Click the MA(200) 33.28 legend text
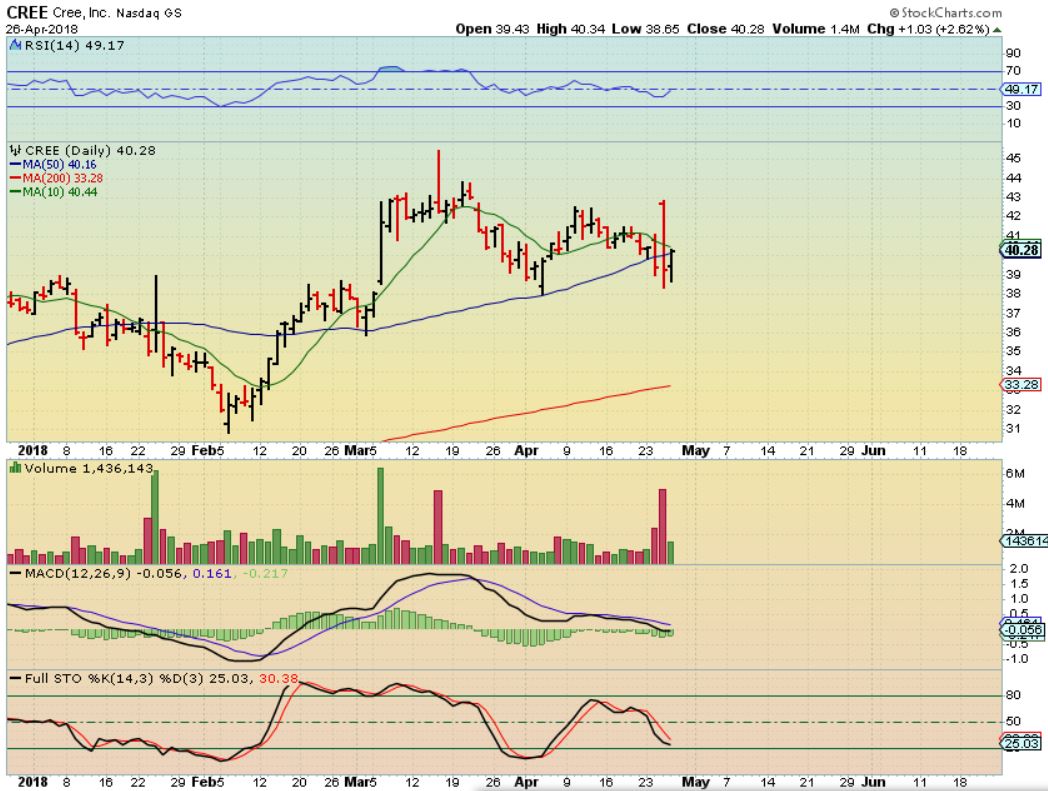Image resolution: width=1048 pixels, height=791 pixels. pyautogui.click(x=63, y=179)
